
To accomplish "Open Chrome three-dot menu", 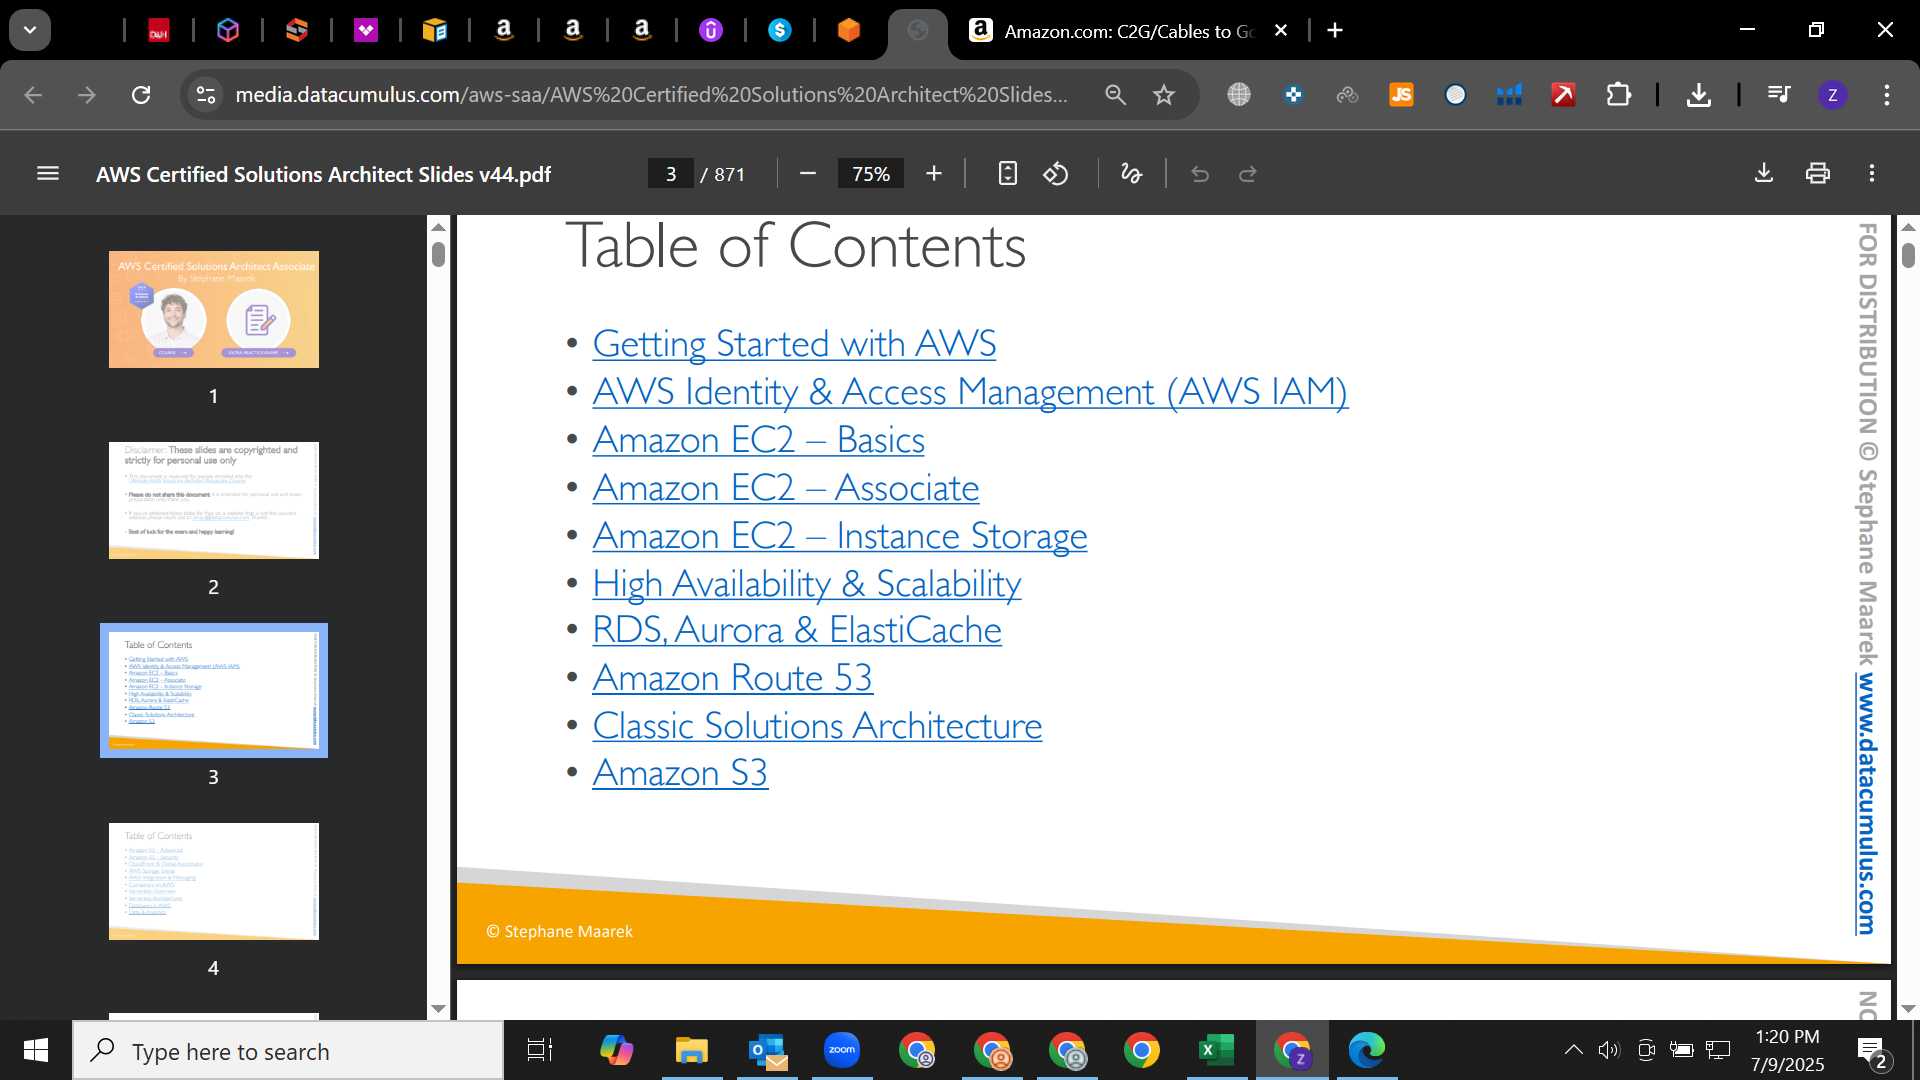I will pos(1887,95).
